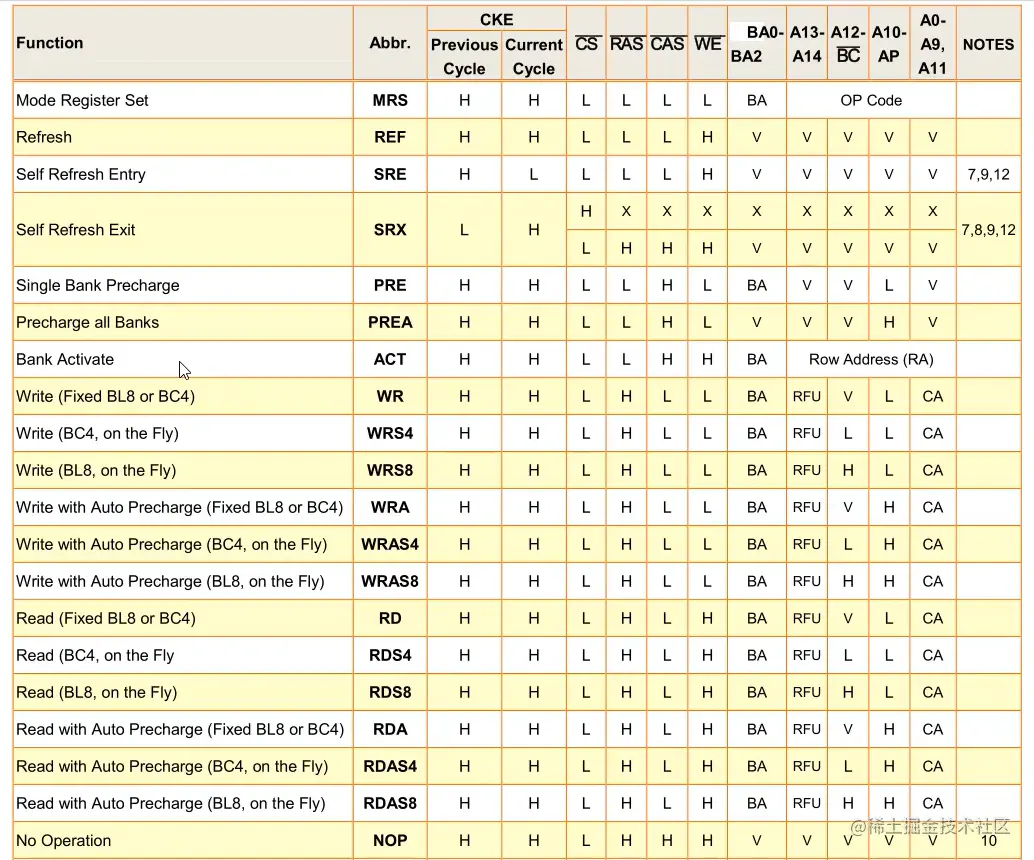This screenshot has width=1034, height=860.
Task: Click the Self Refresh Exit function name
Action: coord(75,230)
